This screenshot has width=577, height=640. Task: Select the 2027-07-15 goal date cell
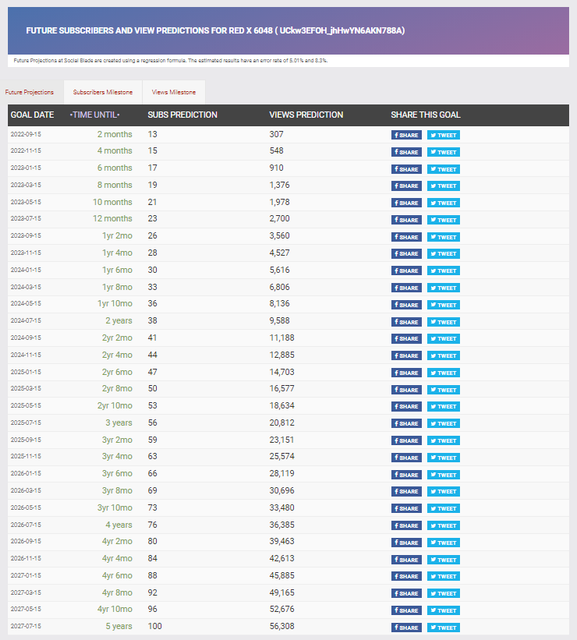point(26,626)
